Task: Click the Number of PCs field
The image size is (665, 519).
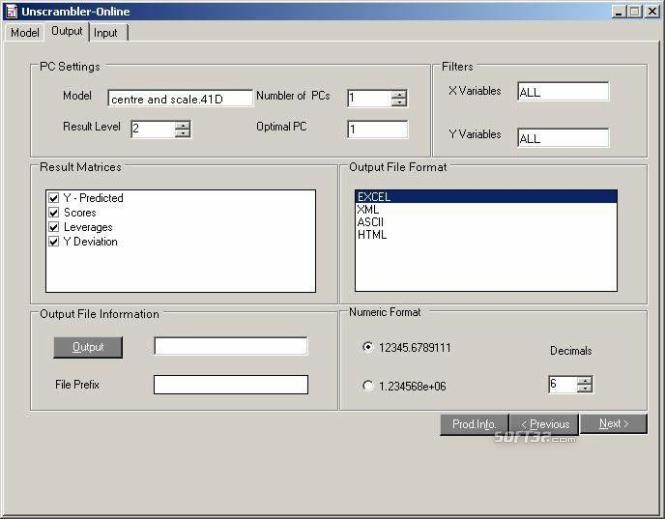Action: point(369,98)
